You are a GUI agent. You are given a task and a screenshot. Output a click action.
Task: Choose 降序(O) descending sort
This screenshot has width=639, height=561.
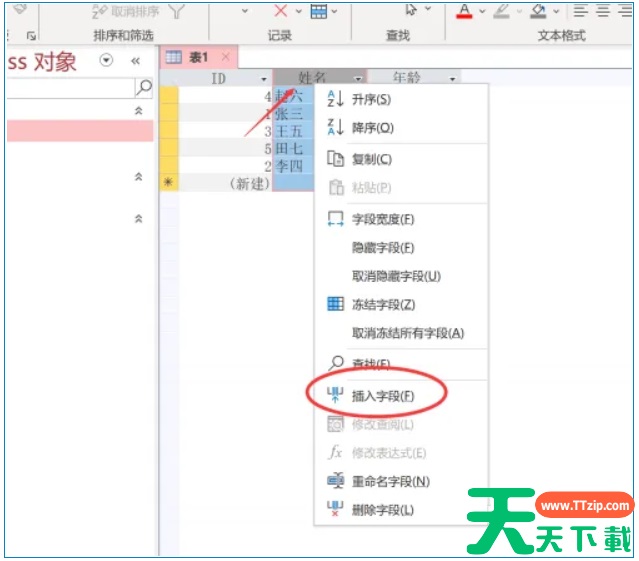pyautogui.click(x=372, y=128)
